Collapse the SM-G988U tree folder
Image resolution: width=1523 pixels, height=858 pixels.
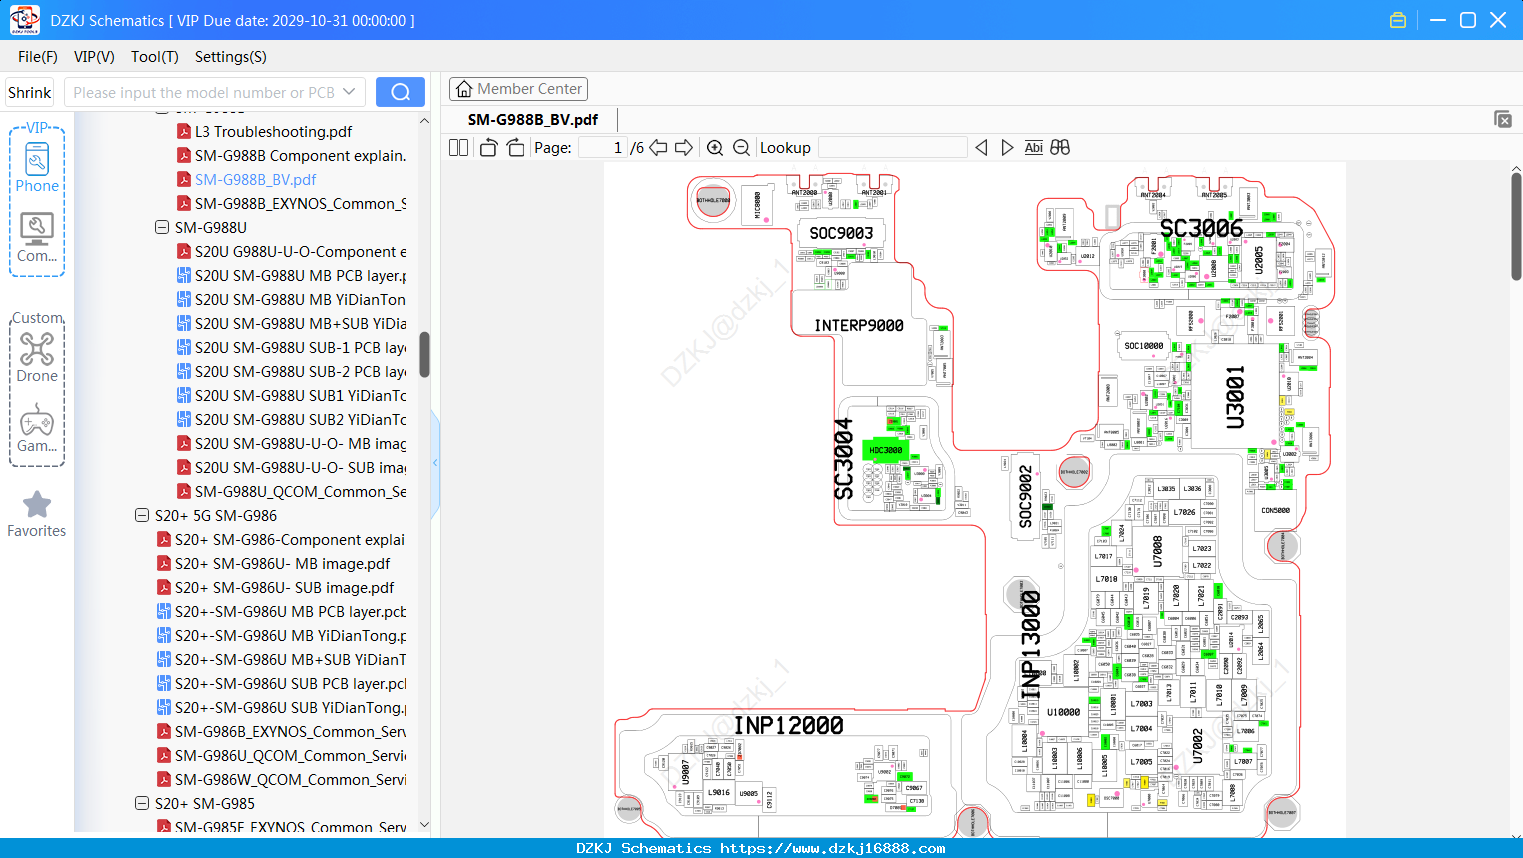point(162,227)
